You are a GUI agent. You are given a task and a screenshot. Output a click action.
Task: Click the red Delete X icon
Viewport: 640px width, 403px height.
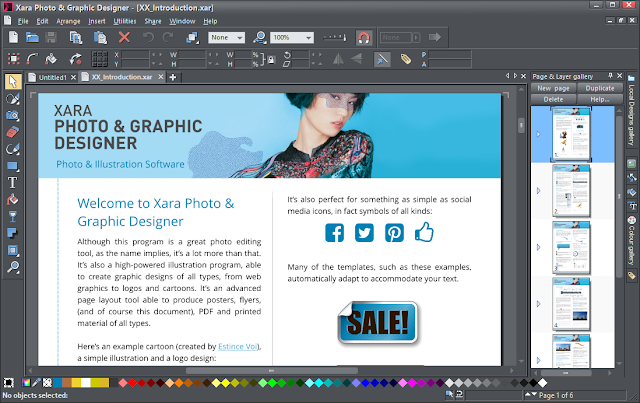pyautogui.click(x=124, y=38)
